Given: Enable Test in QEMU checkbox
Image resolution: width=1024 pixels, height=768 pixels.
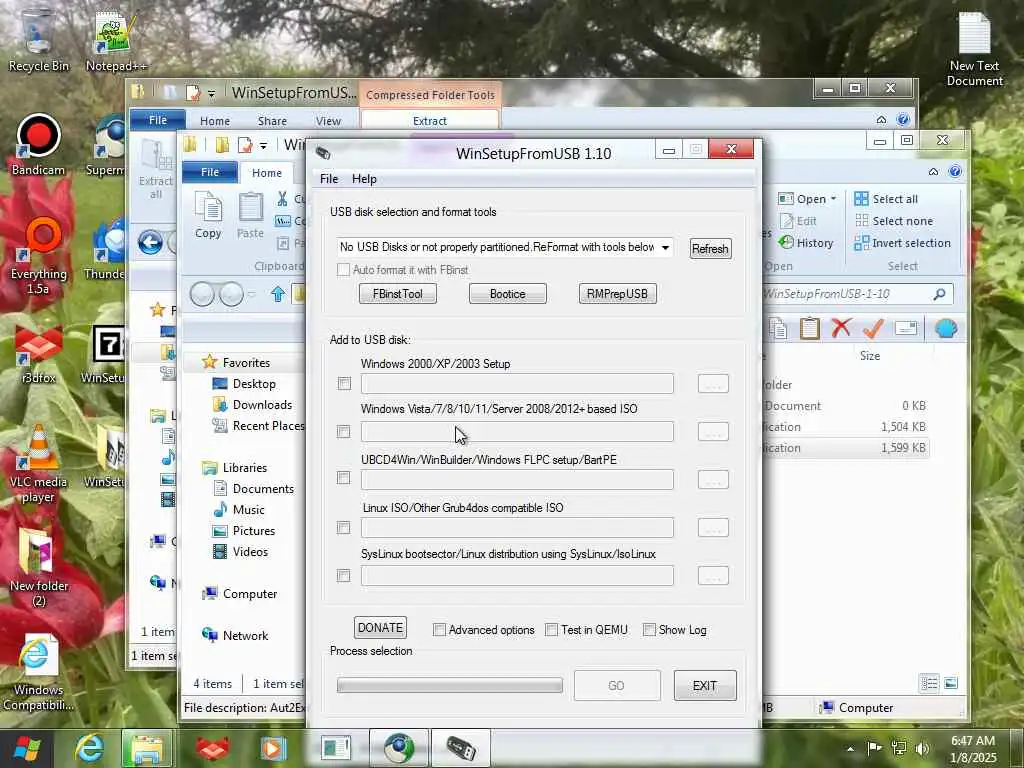Looking at the screenshot, I should (552, 630).
